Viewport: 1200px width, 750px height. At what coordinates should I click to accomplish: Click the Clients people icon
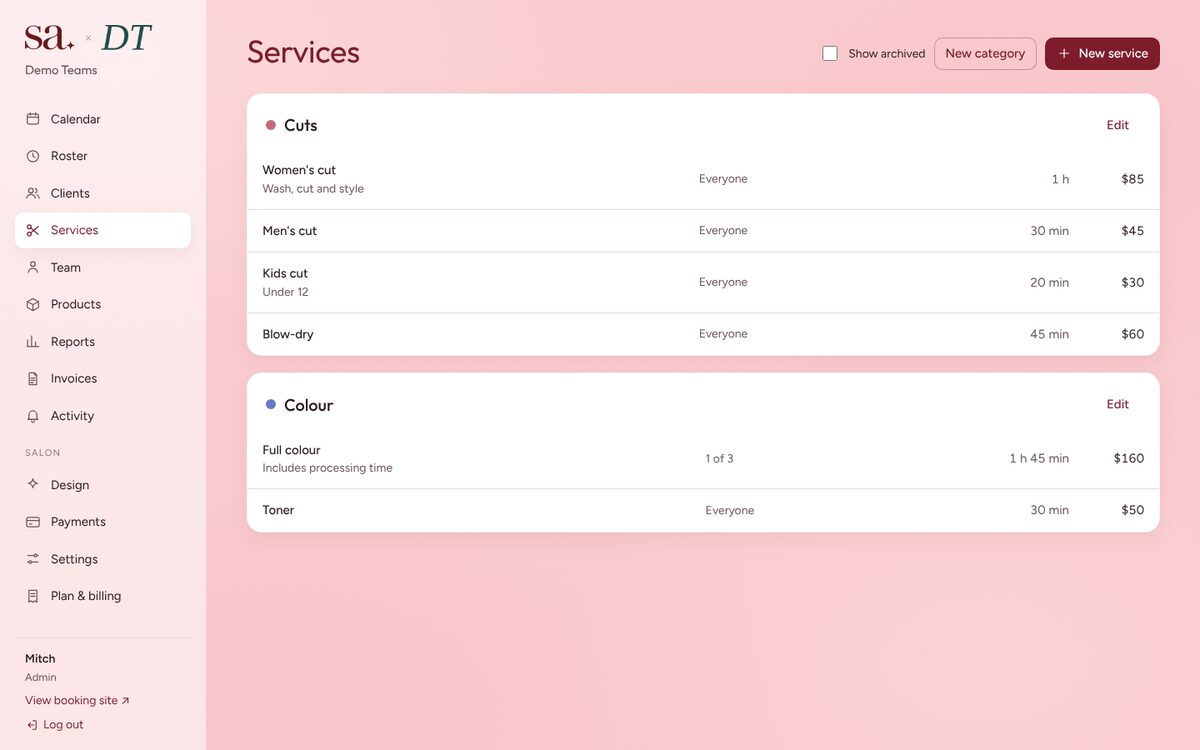33,193
